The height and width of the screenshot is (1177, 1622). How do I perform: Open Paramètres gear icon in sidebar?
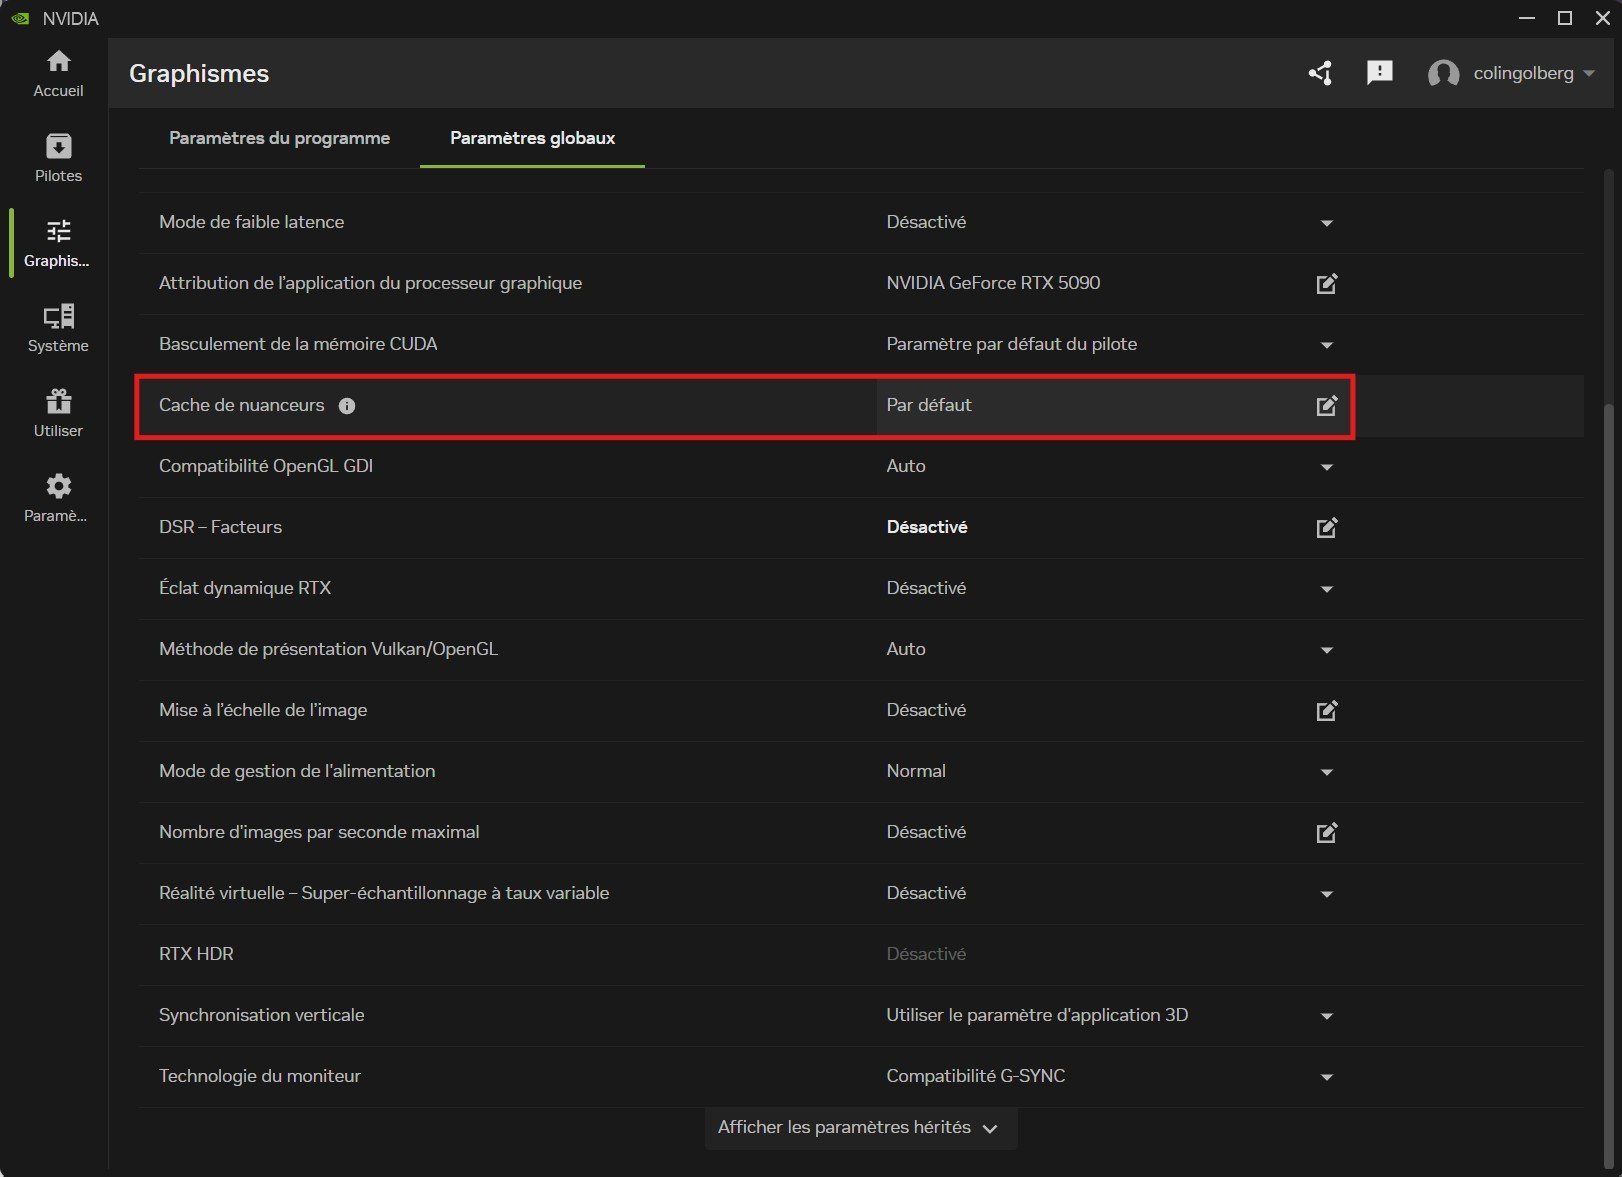coord(59,486)
